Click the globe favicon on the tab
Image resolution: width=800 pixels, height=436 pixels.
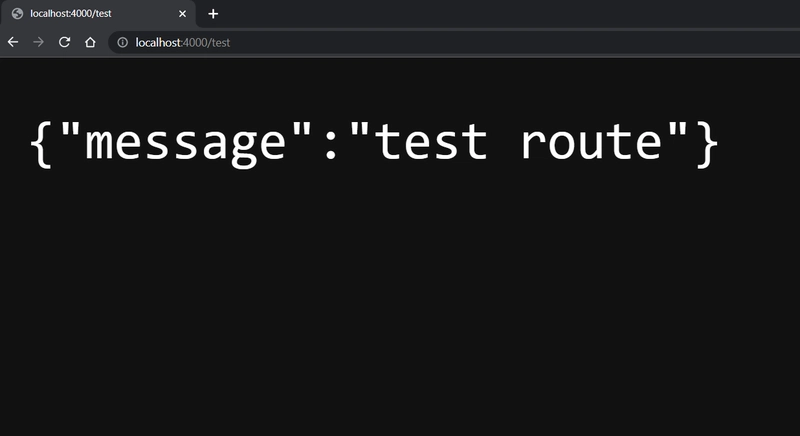(17, 14)
